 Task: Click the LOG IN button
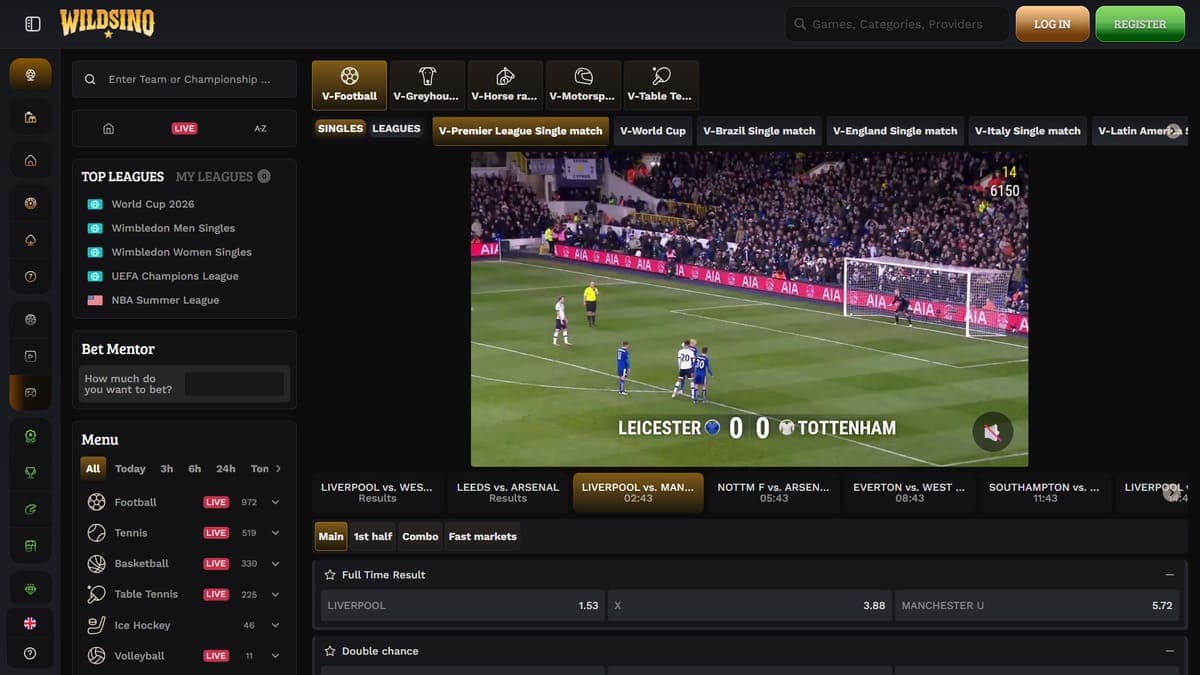(x=1052, y=24)
